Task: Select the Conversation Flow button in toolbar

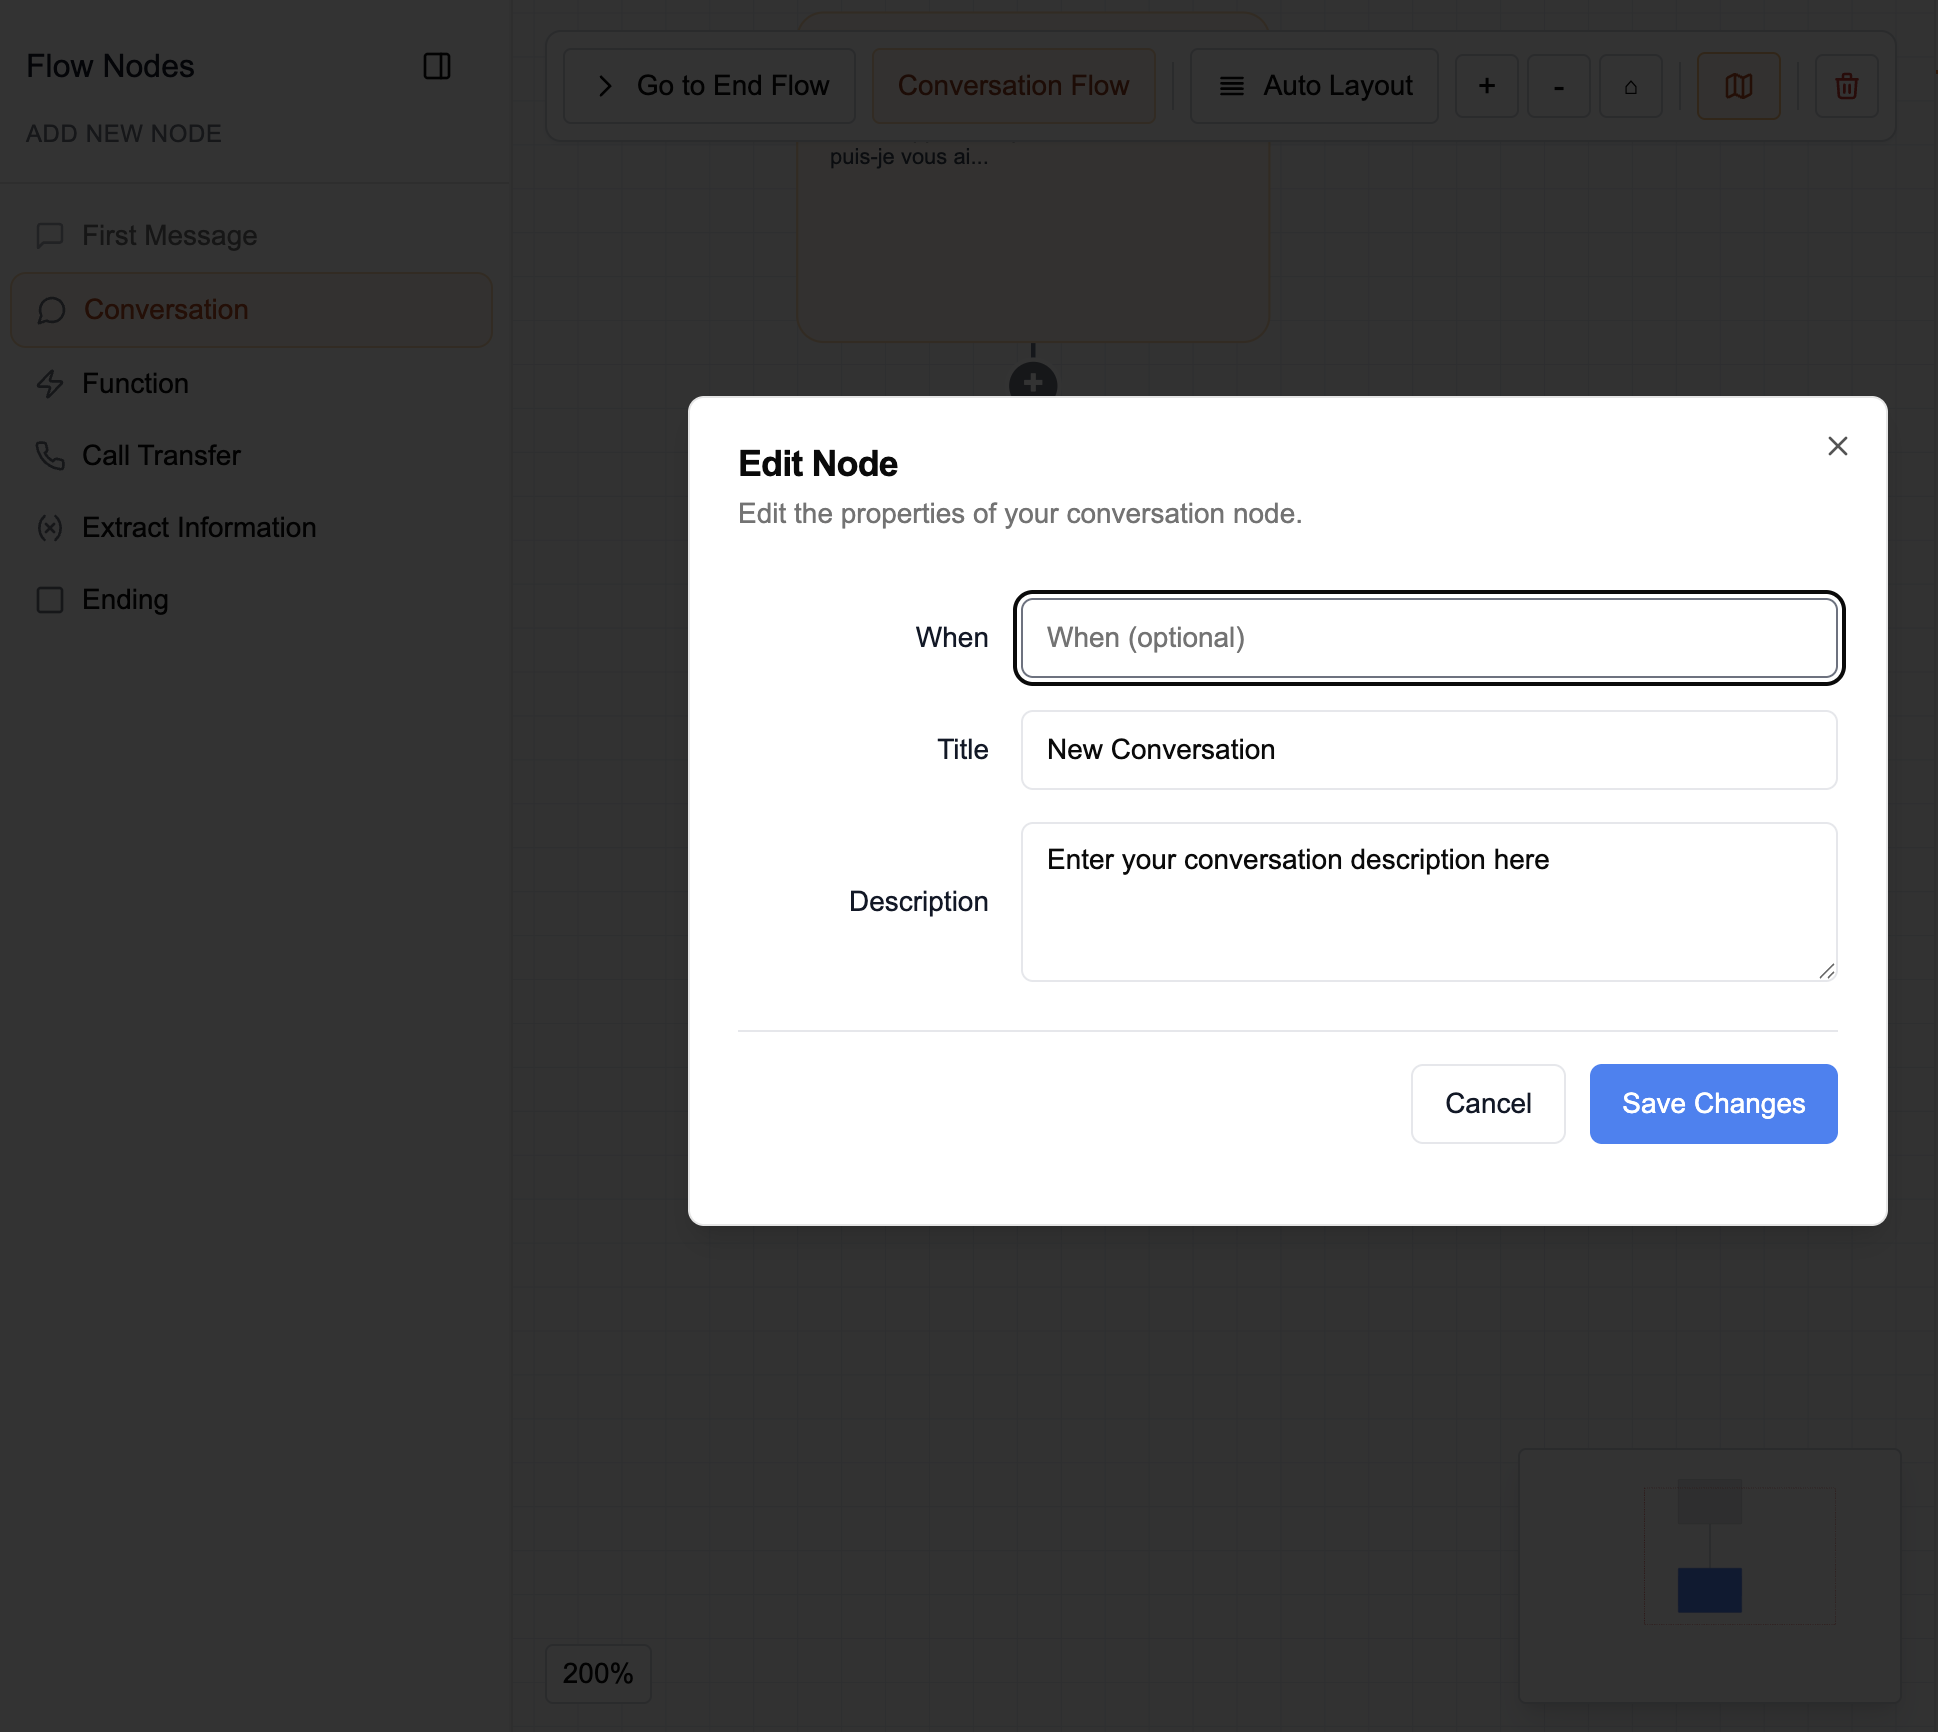Action: pos(1013,86)
